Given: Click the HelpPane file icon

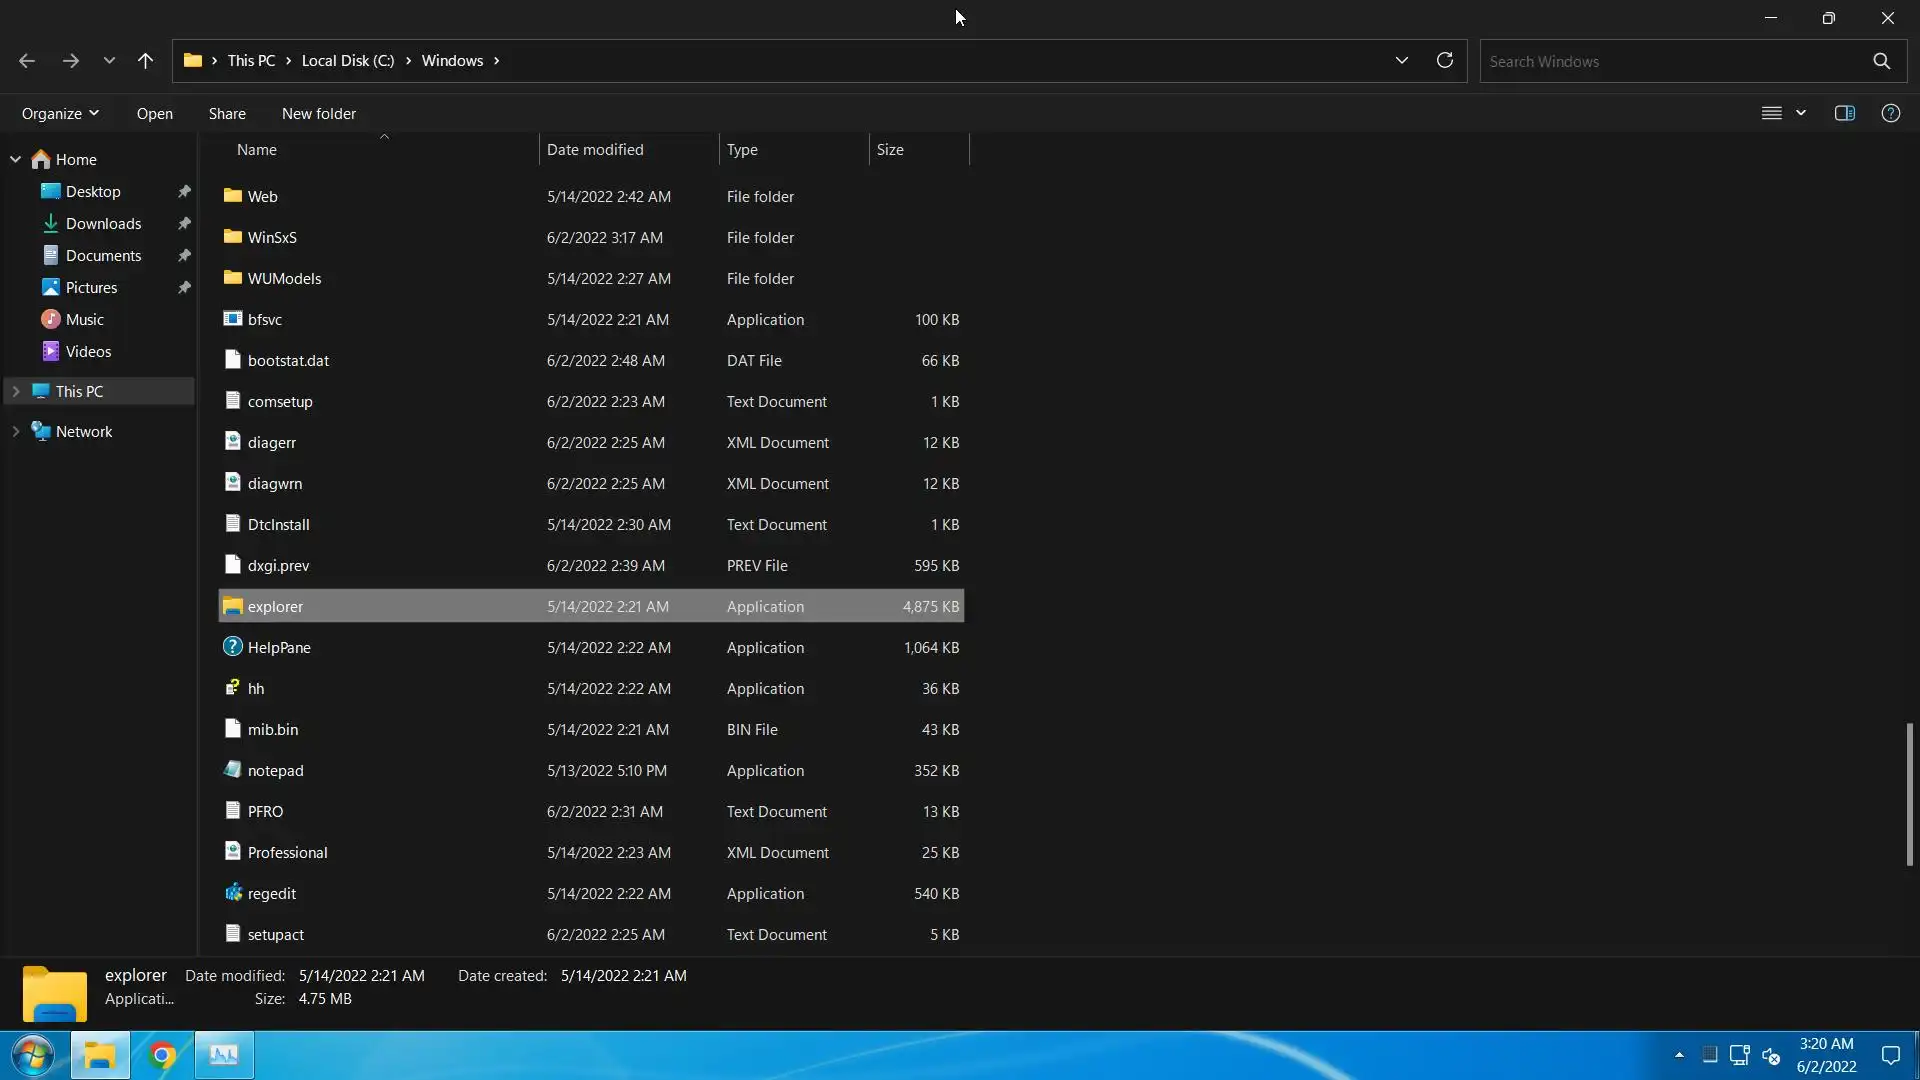Looking at the screenshot, I should click(x=233, y=647).
